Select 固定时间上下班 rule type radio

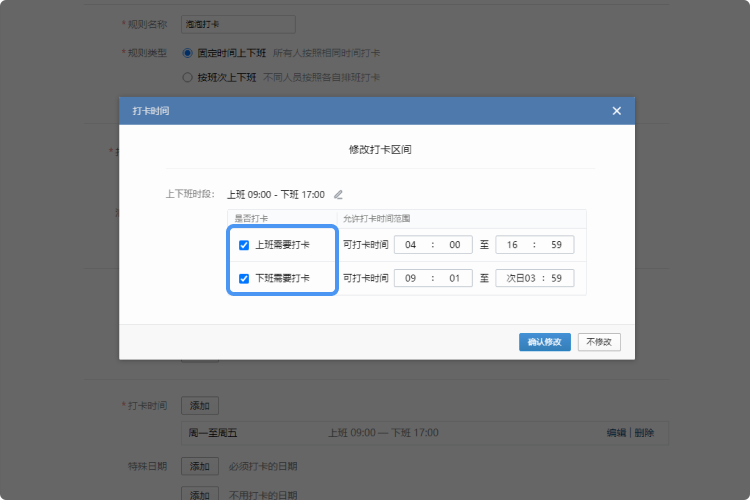point(188,53)
